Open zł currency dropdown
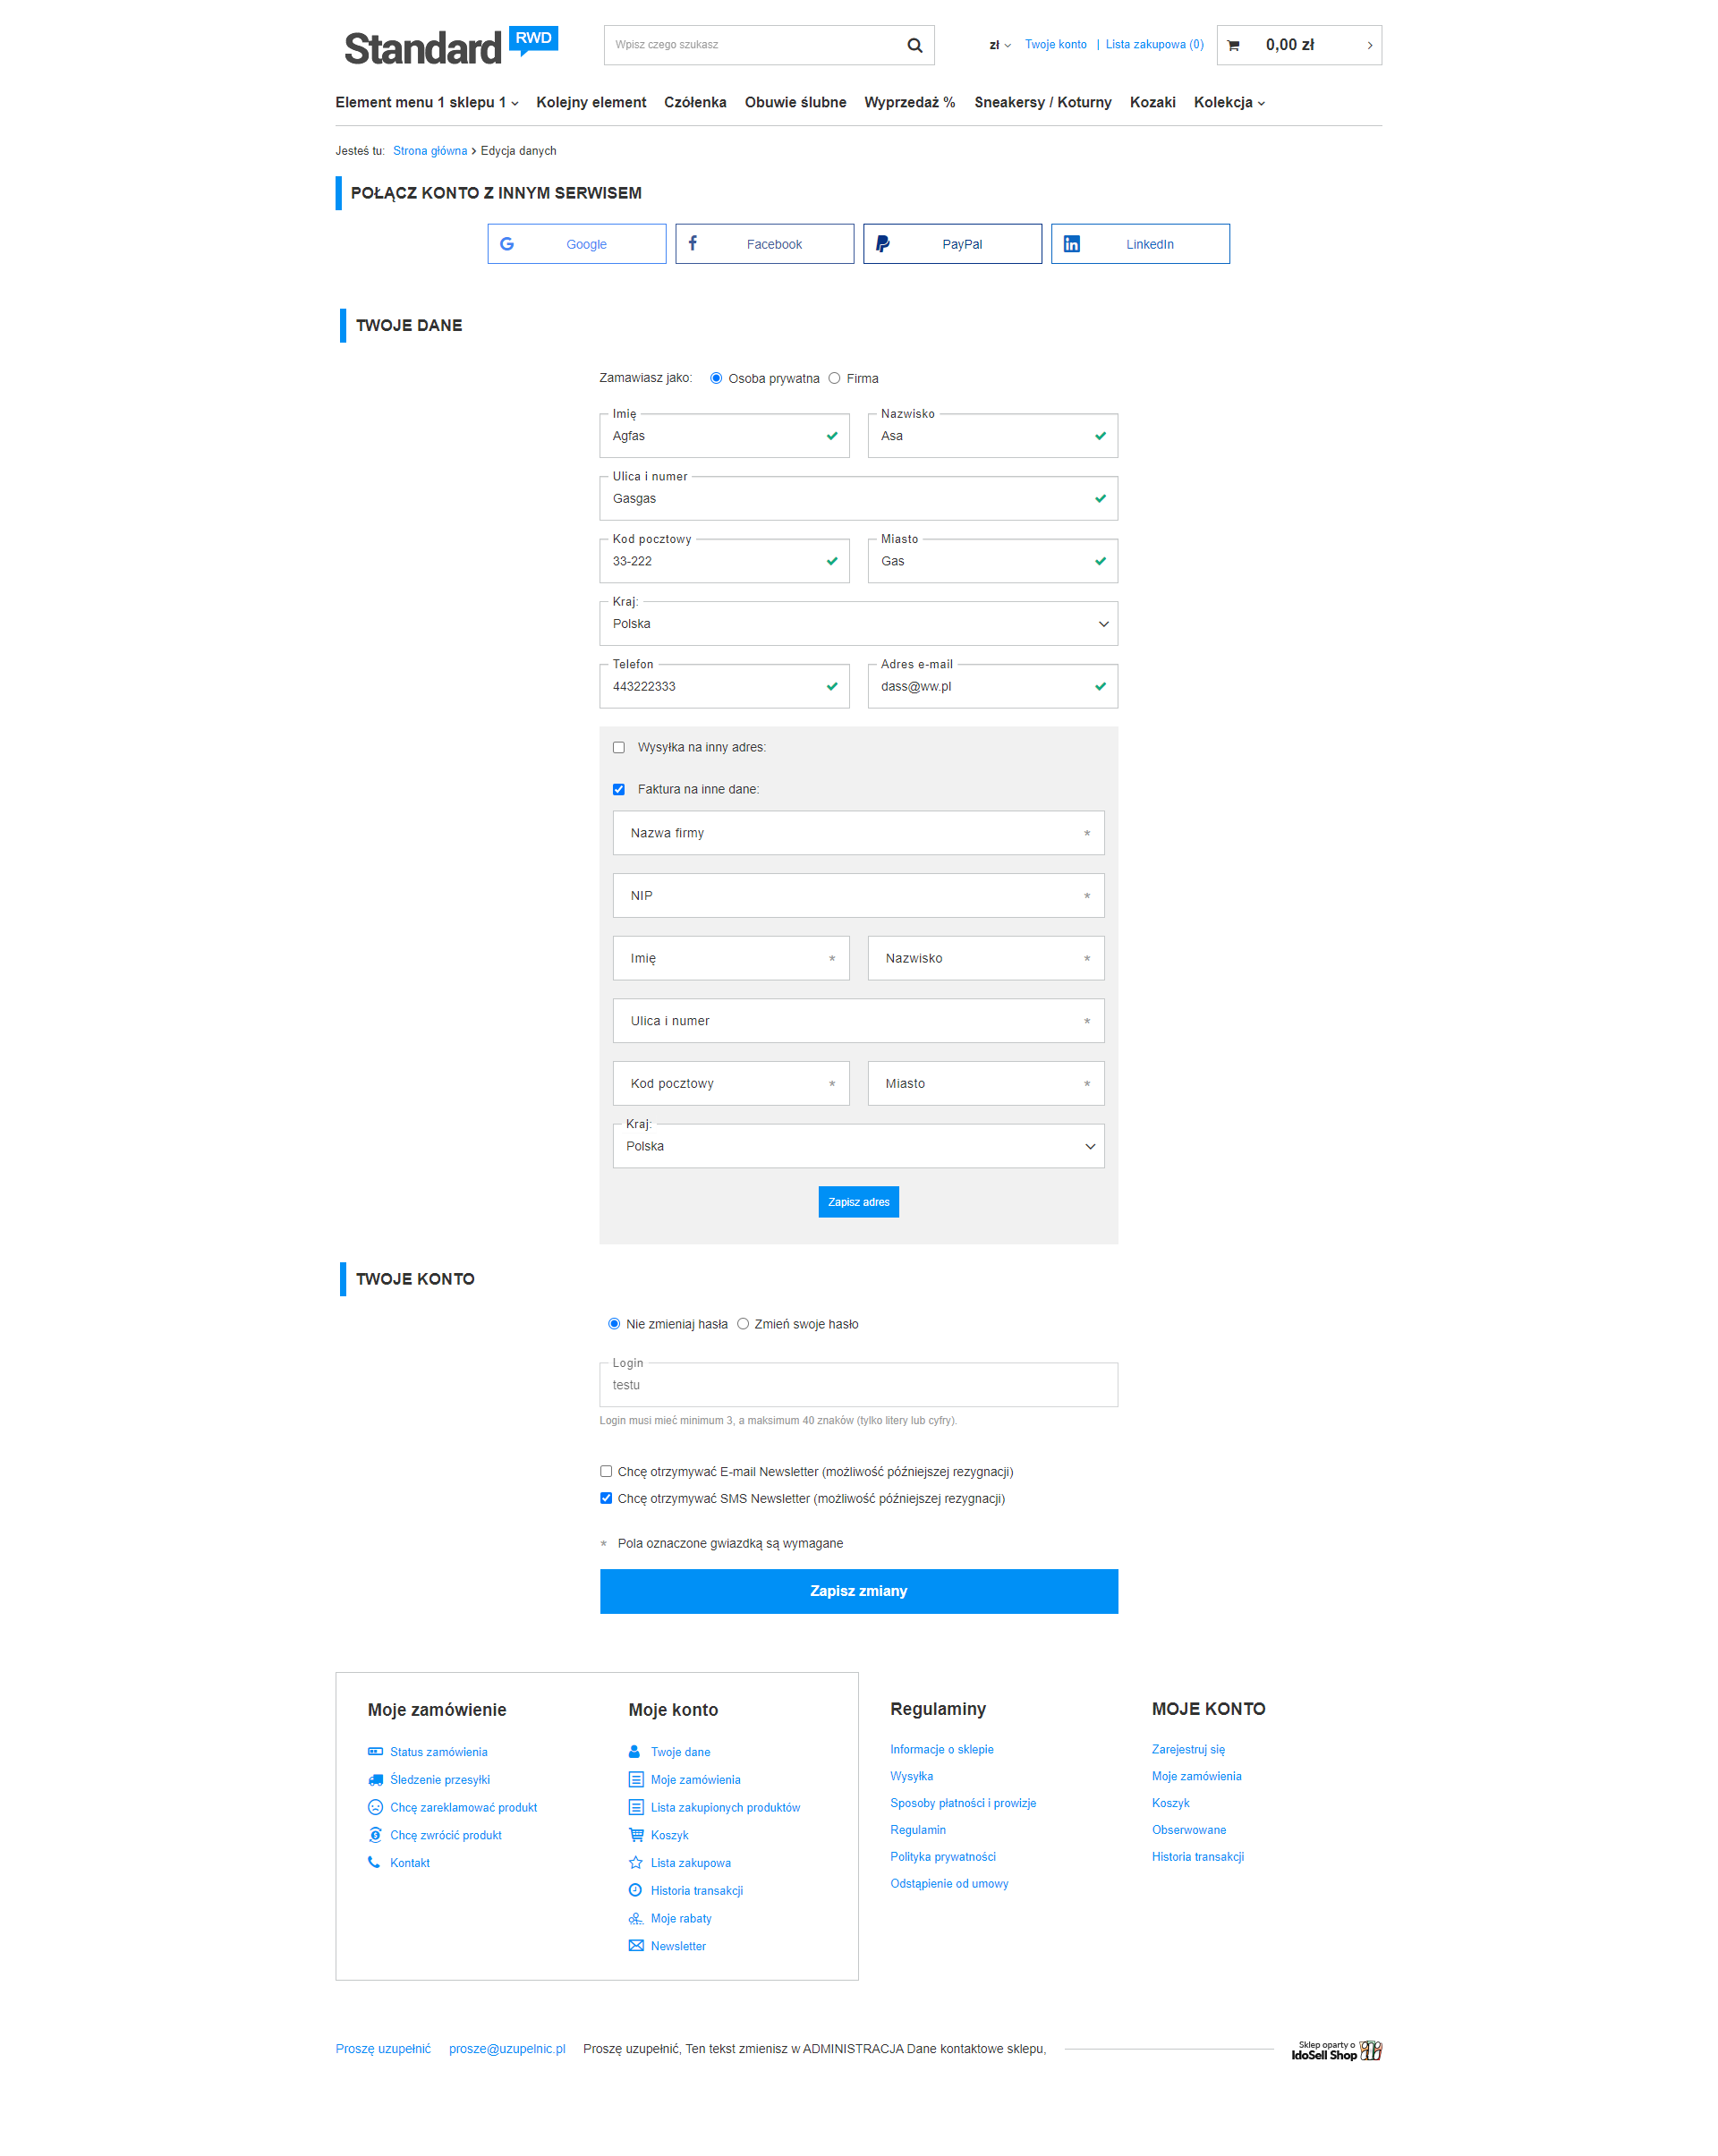The width and height of the screenshot is (1718, 2156). [x=999, y=45]
